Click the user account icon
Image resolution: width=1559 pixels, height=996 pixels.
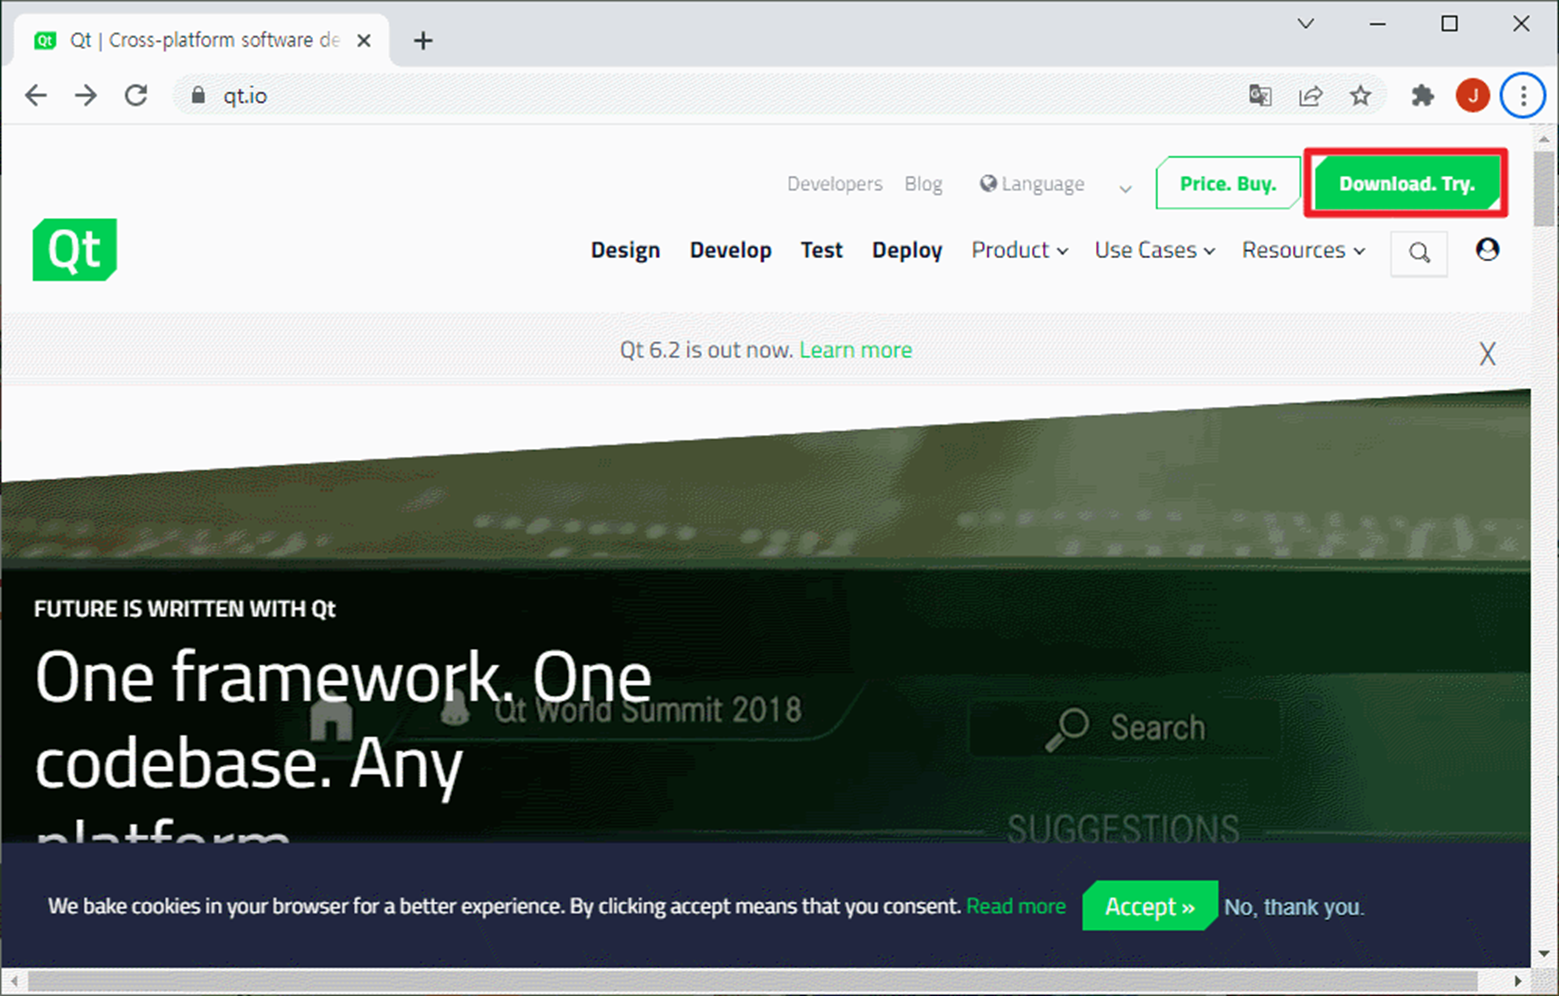[x=1487, y=249]
